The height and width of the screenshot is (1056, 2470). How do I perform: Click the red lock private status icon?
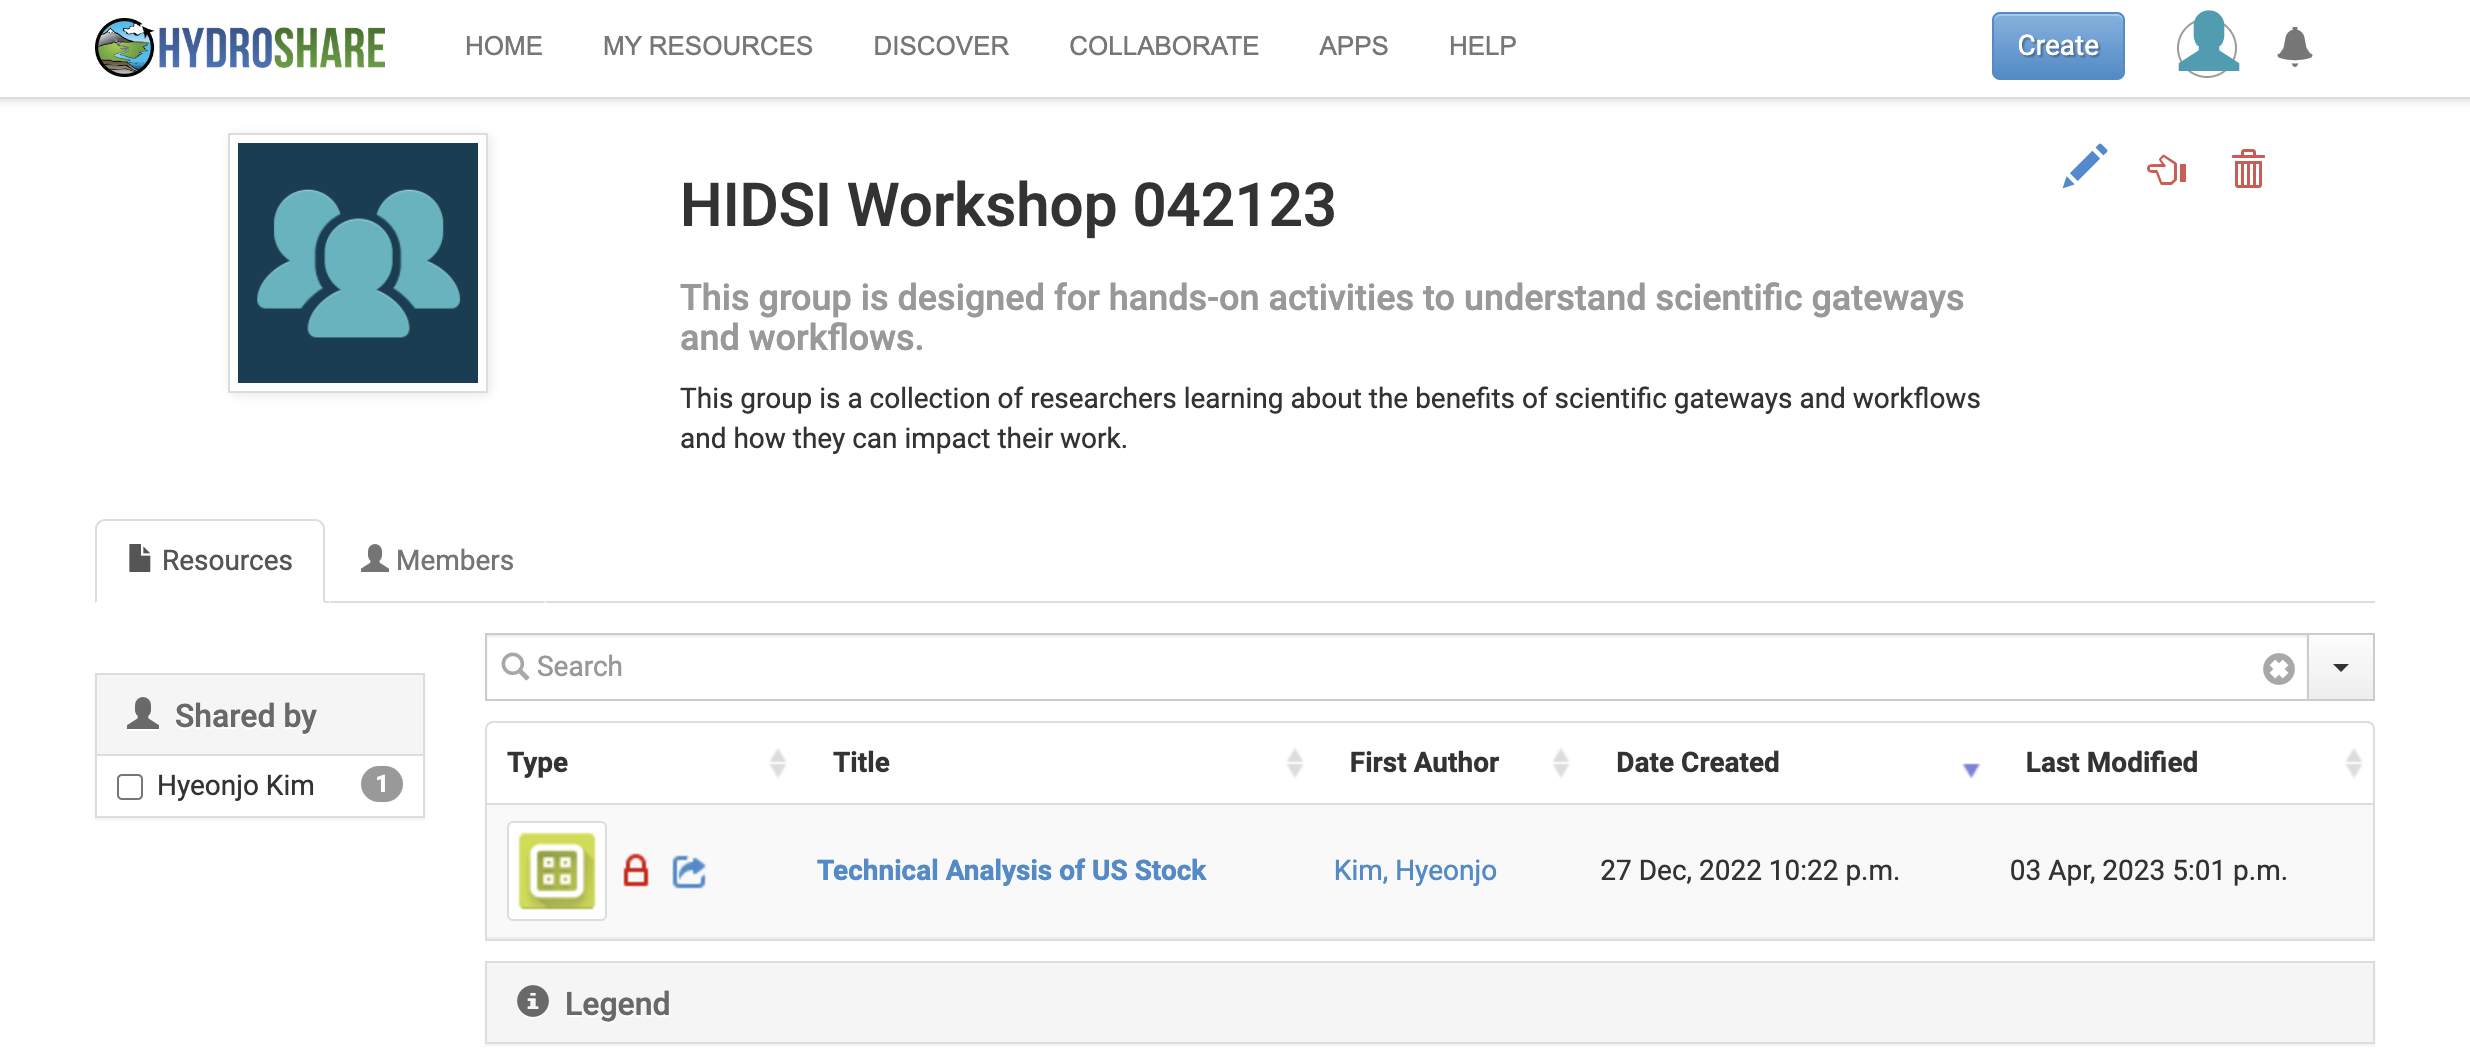click(x=636, y=870)
